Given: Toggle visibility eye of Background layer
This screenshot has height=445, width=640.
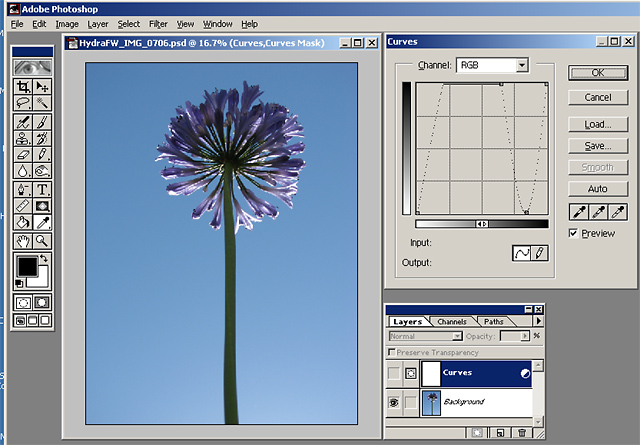Looking at the screenshot, I should coord(394,402).
